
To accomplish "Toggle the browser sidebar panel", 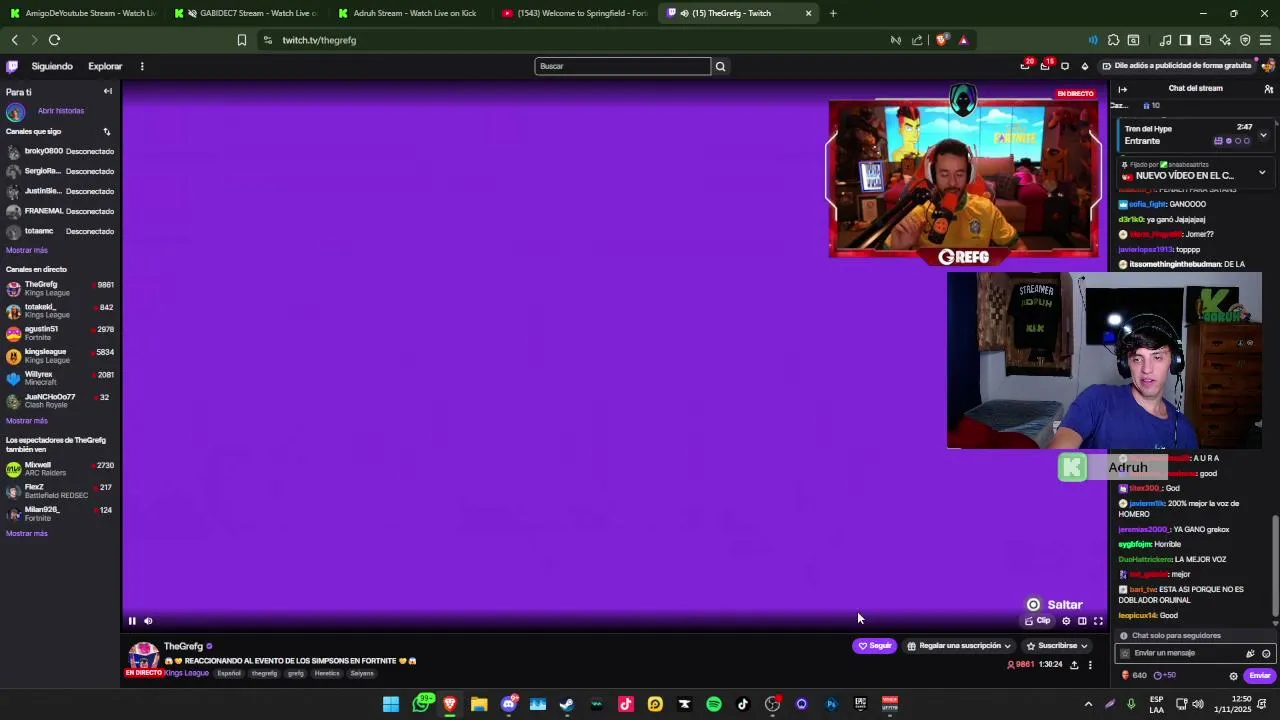I will pos(1185,40).
